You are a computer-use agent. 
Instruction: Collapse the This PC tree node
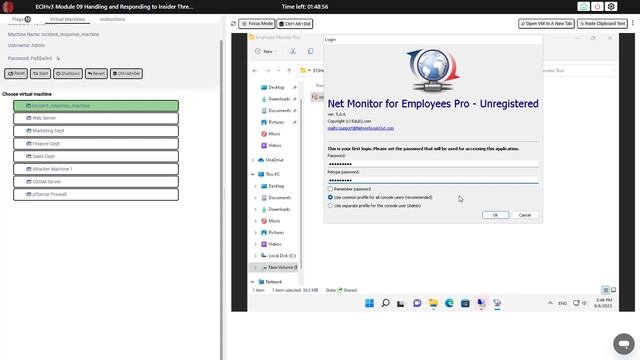click(253, 174)
